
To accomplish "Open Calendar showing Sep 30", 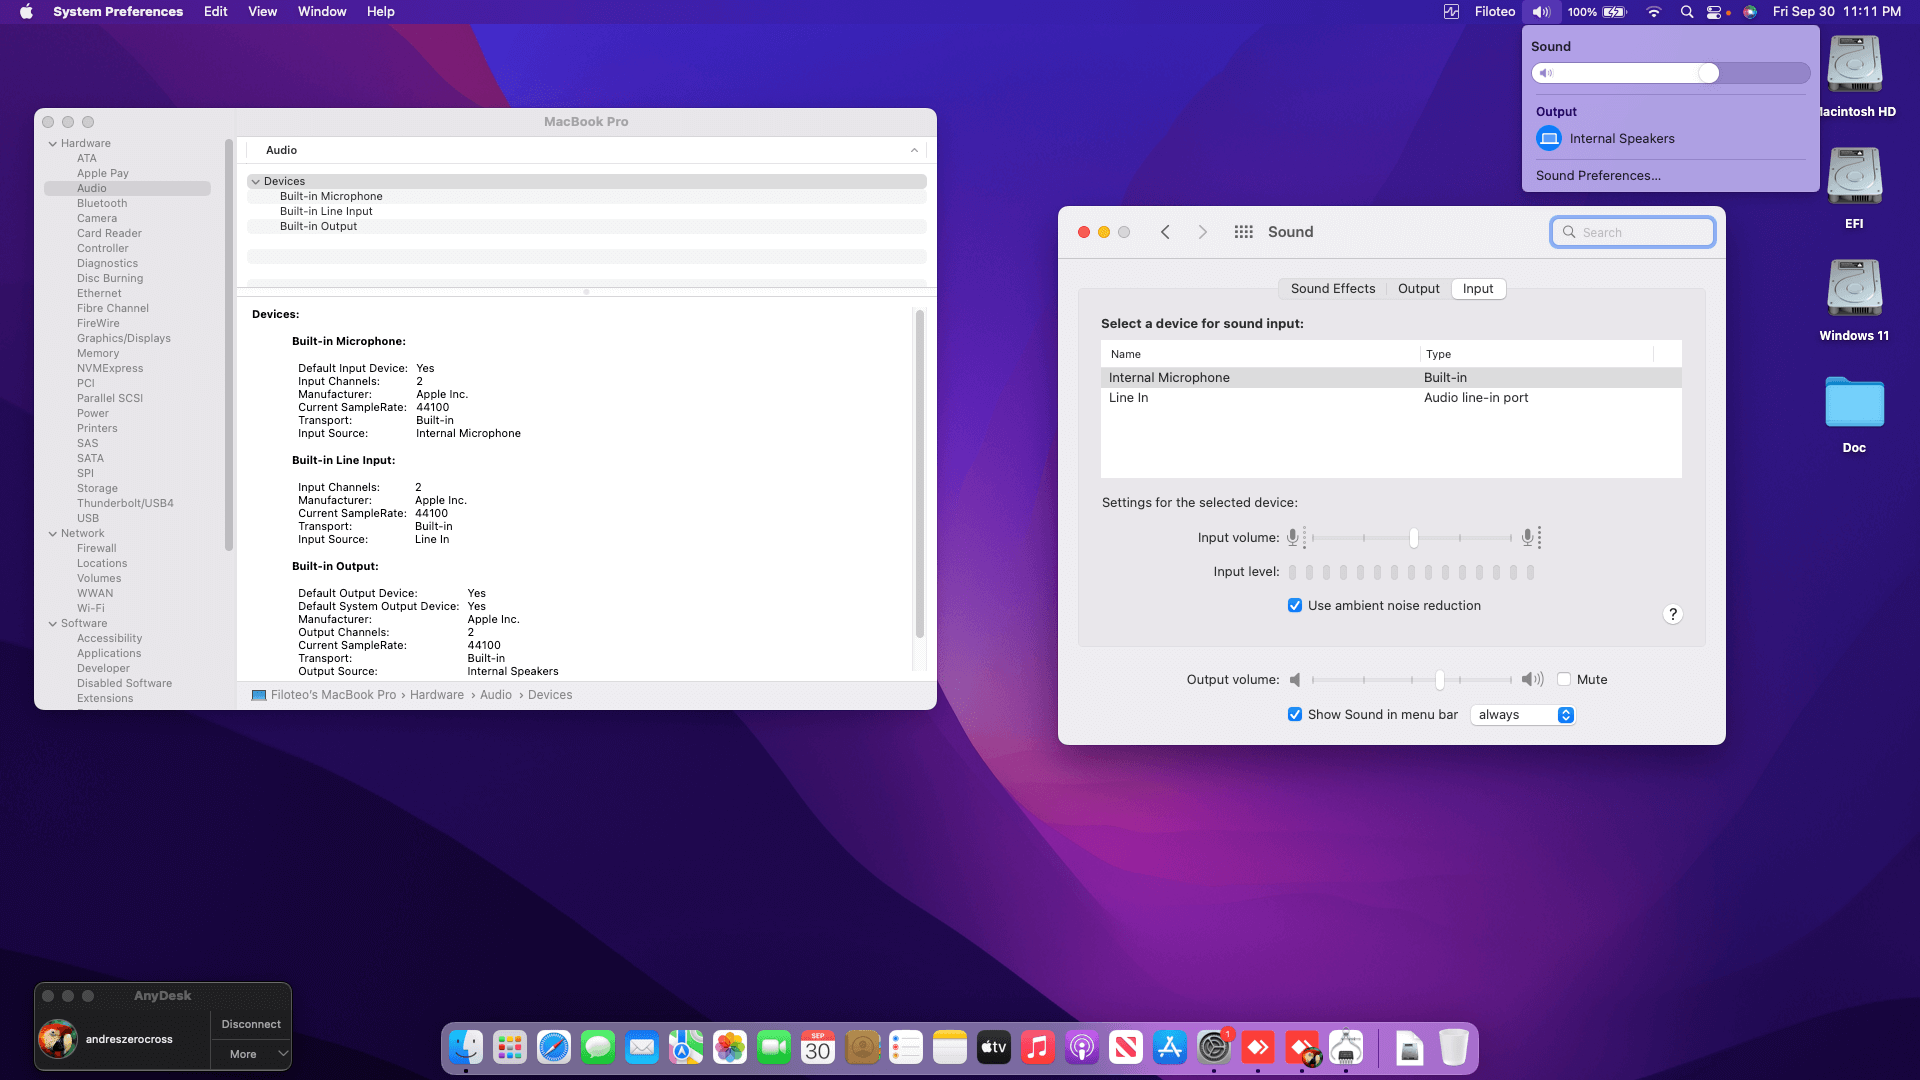I will [x=818, y=1048].
